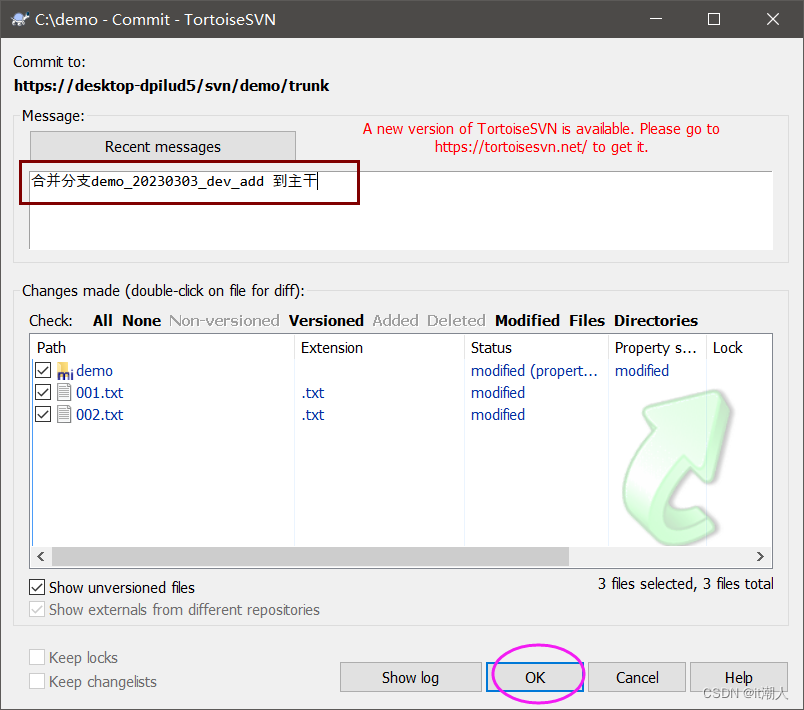Check None link
The width and height of the screenshot is (804, 710).
(142, 320)
